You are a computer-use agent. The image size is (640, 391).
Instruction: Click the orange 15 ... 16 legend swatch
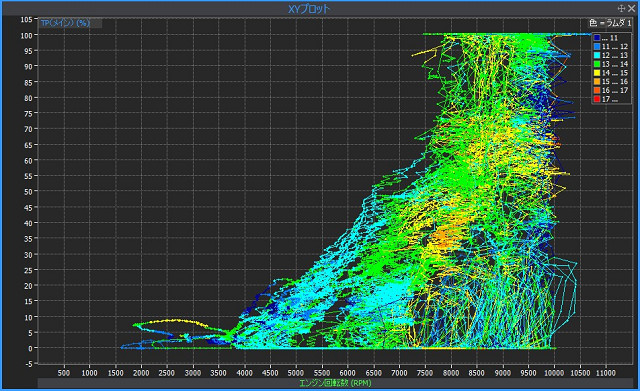(x=597, y=82)
